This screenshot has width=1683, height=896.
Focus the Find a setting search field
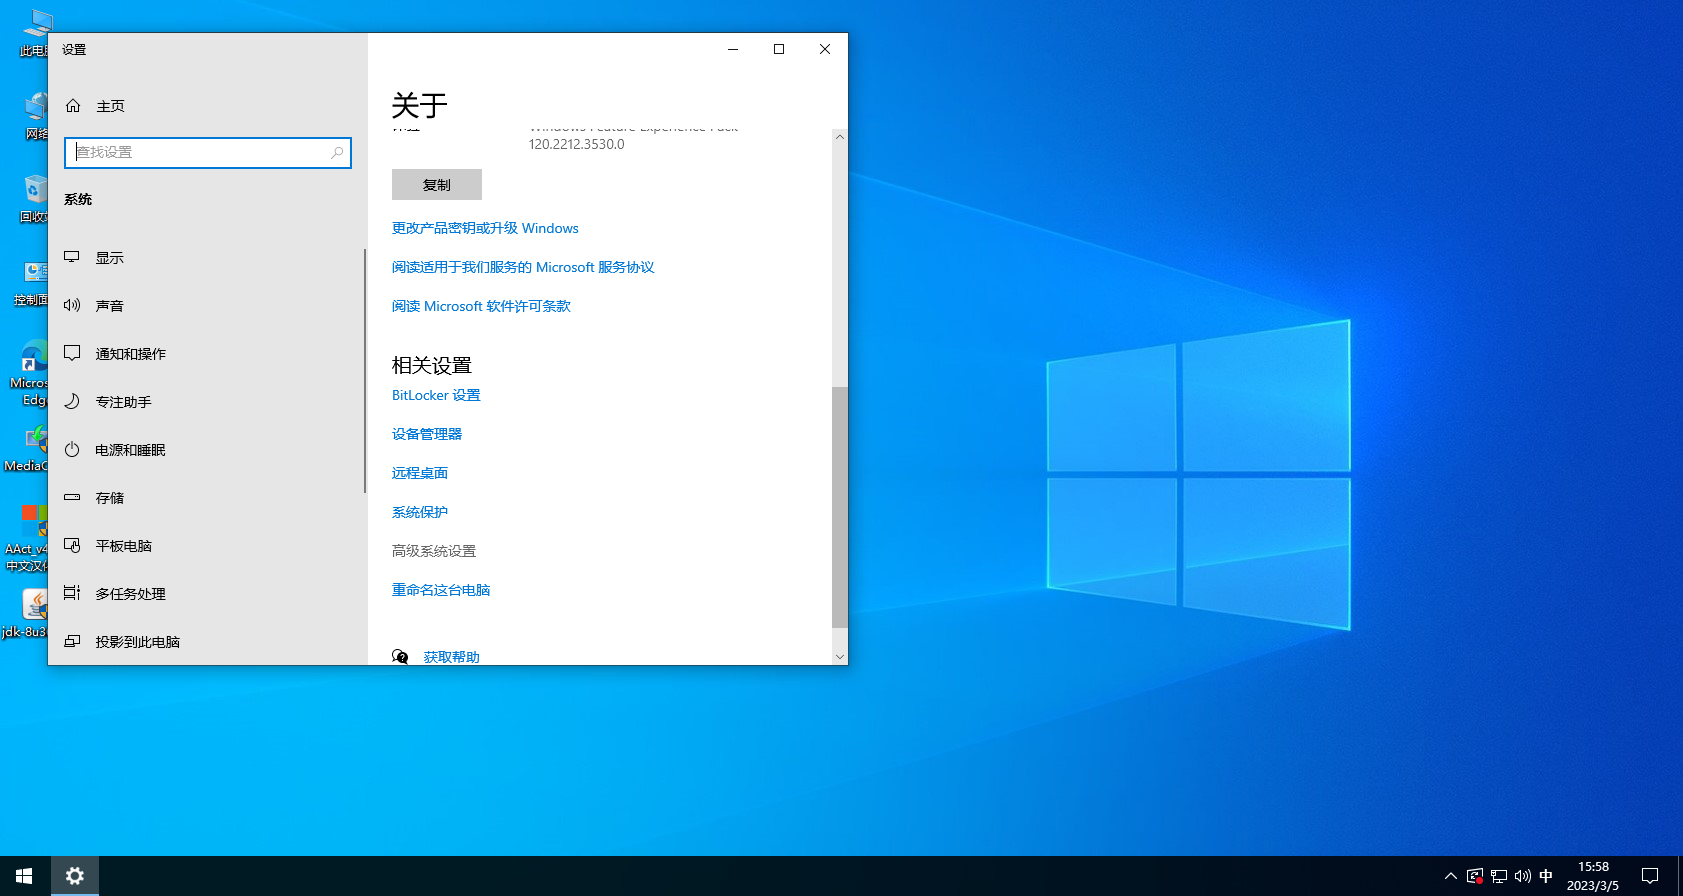coord(208,152)
